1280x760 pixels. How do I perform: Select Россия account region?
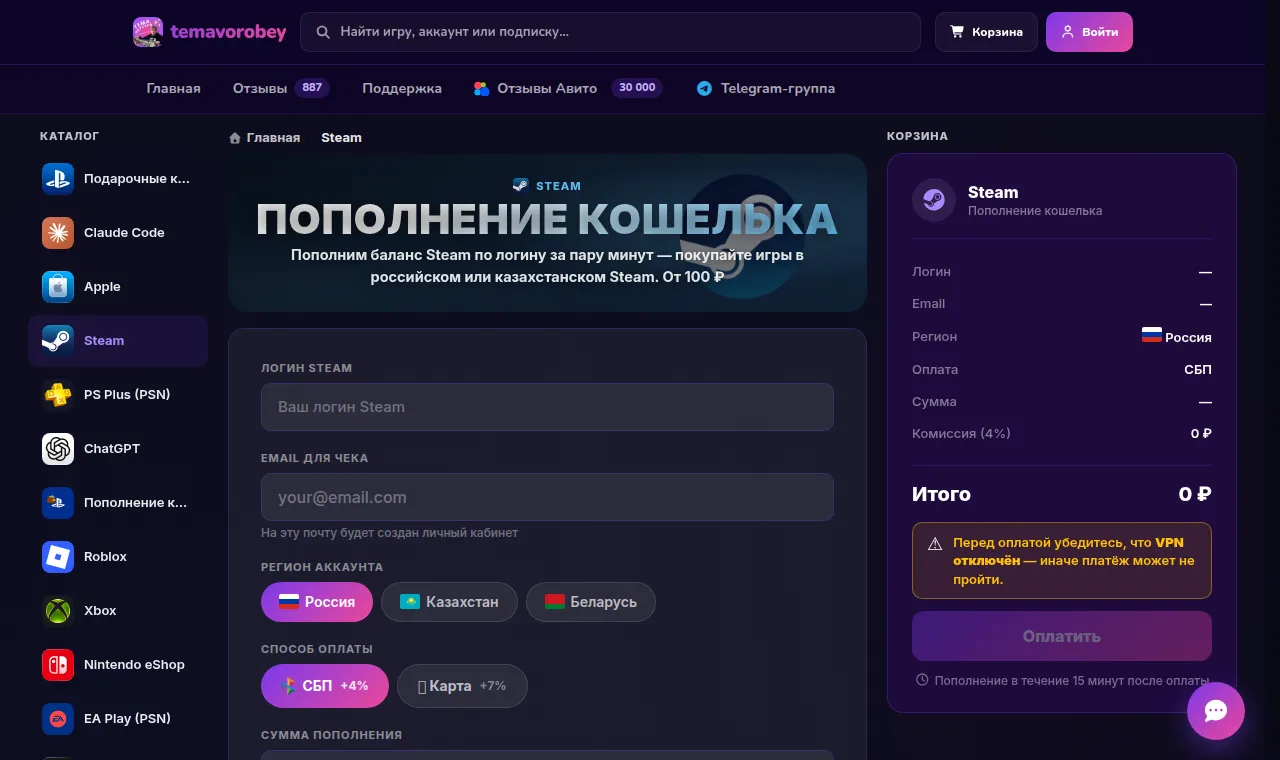[317, 602]
